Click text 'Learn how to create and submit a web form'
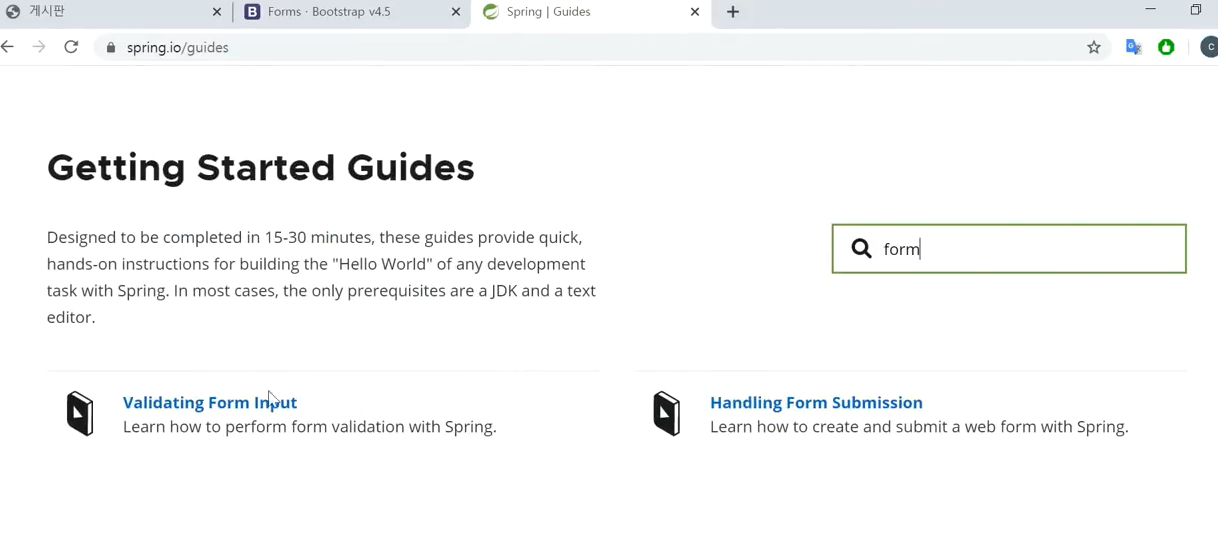The image size is (1218, 556). click(869, 427)
